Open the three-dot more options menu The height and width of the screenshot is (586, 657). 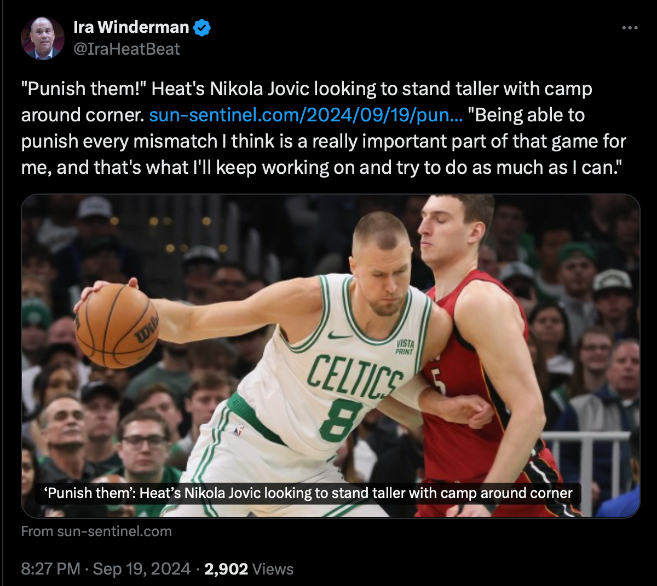click(x=630, y=28)
